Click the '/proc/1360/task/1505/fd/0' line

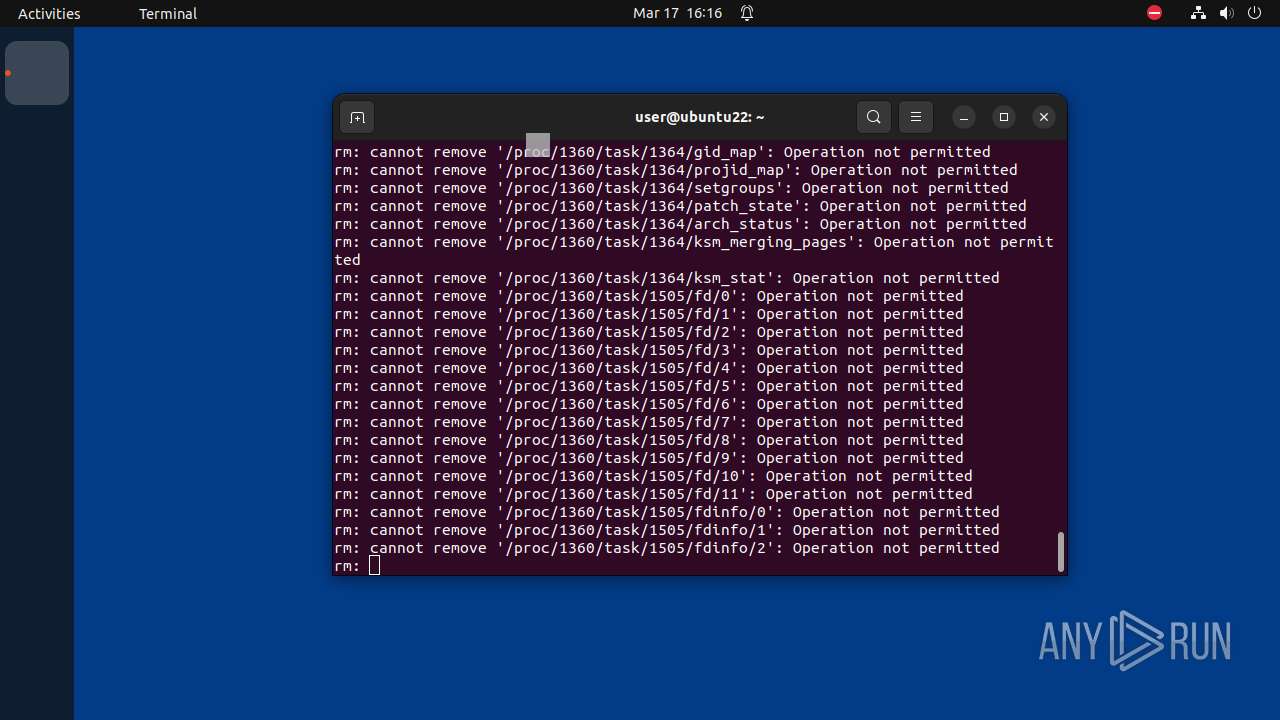tap(649, 296)
